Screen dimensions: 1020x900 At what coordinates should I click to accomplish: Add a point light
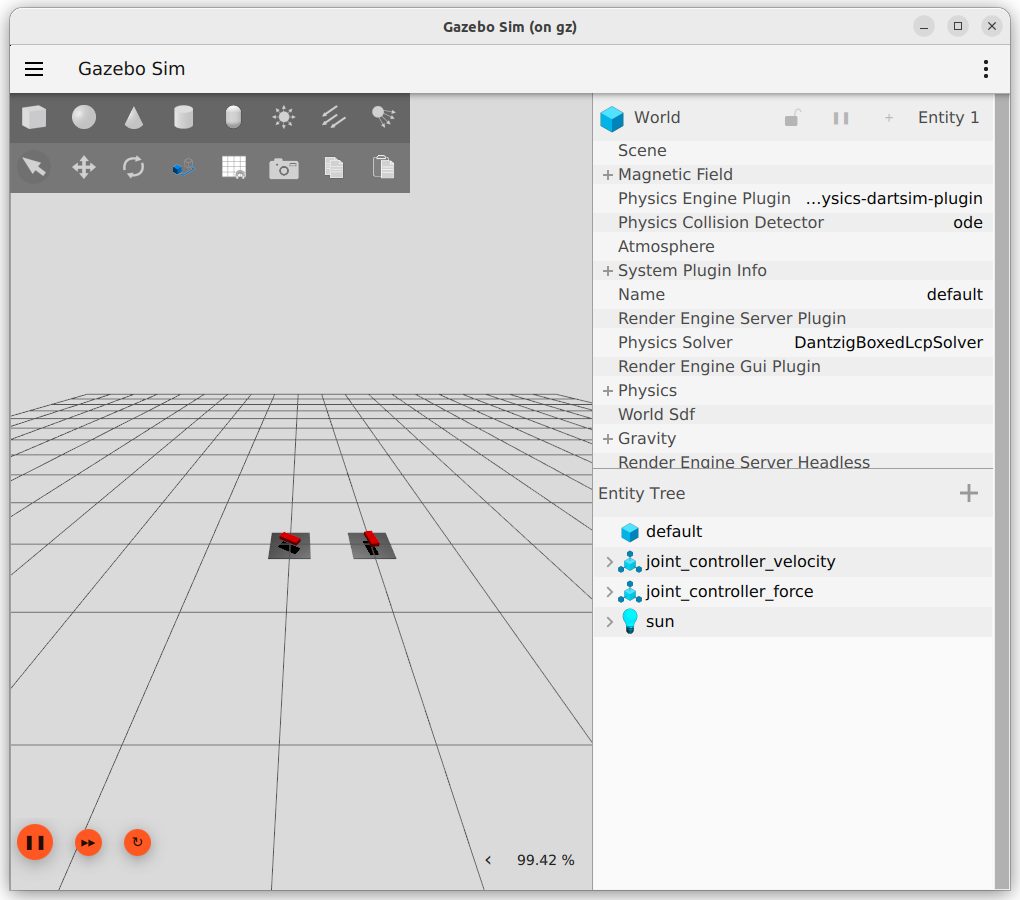284,118
